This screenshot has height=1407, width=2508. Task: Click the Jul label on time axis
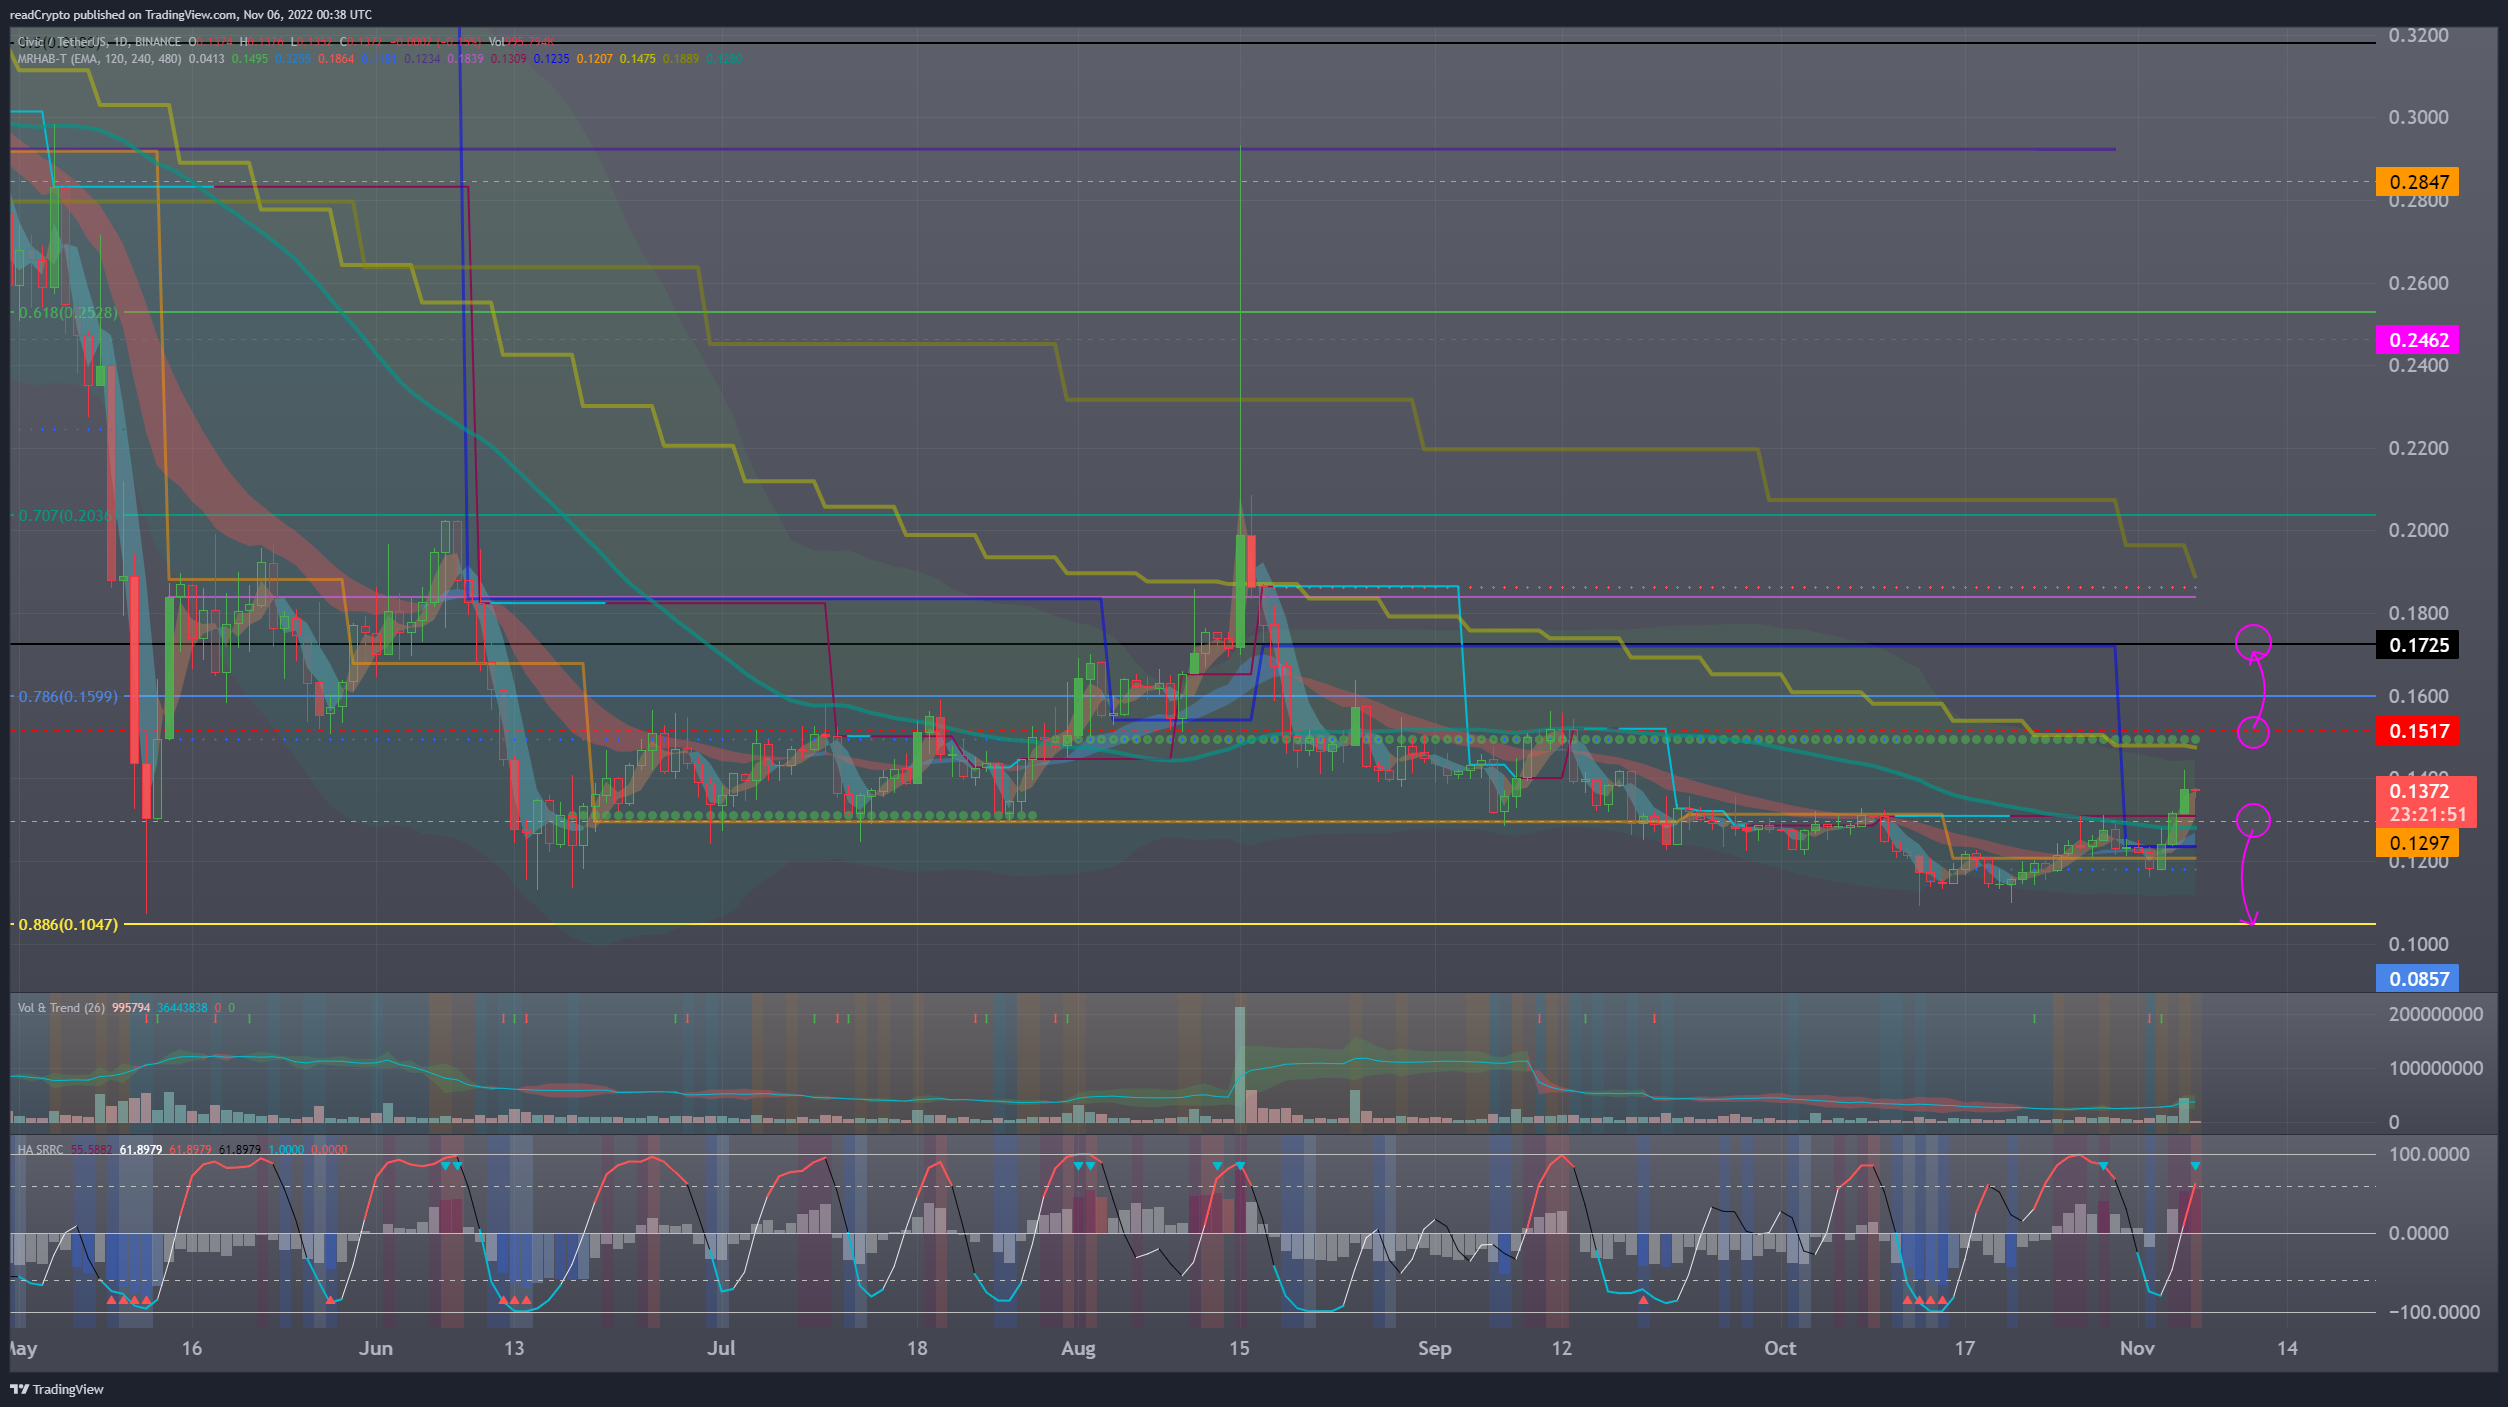721,1348
